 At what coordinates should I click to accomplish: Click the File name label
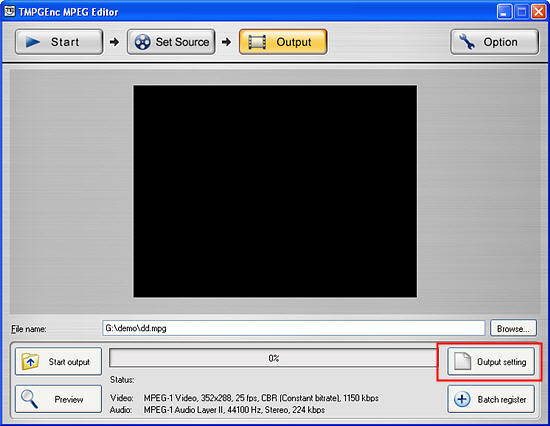pos(28,329)
